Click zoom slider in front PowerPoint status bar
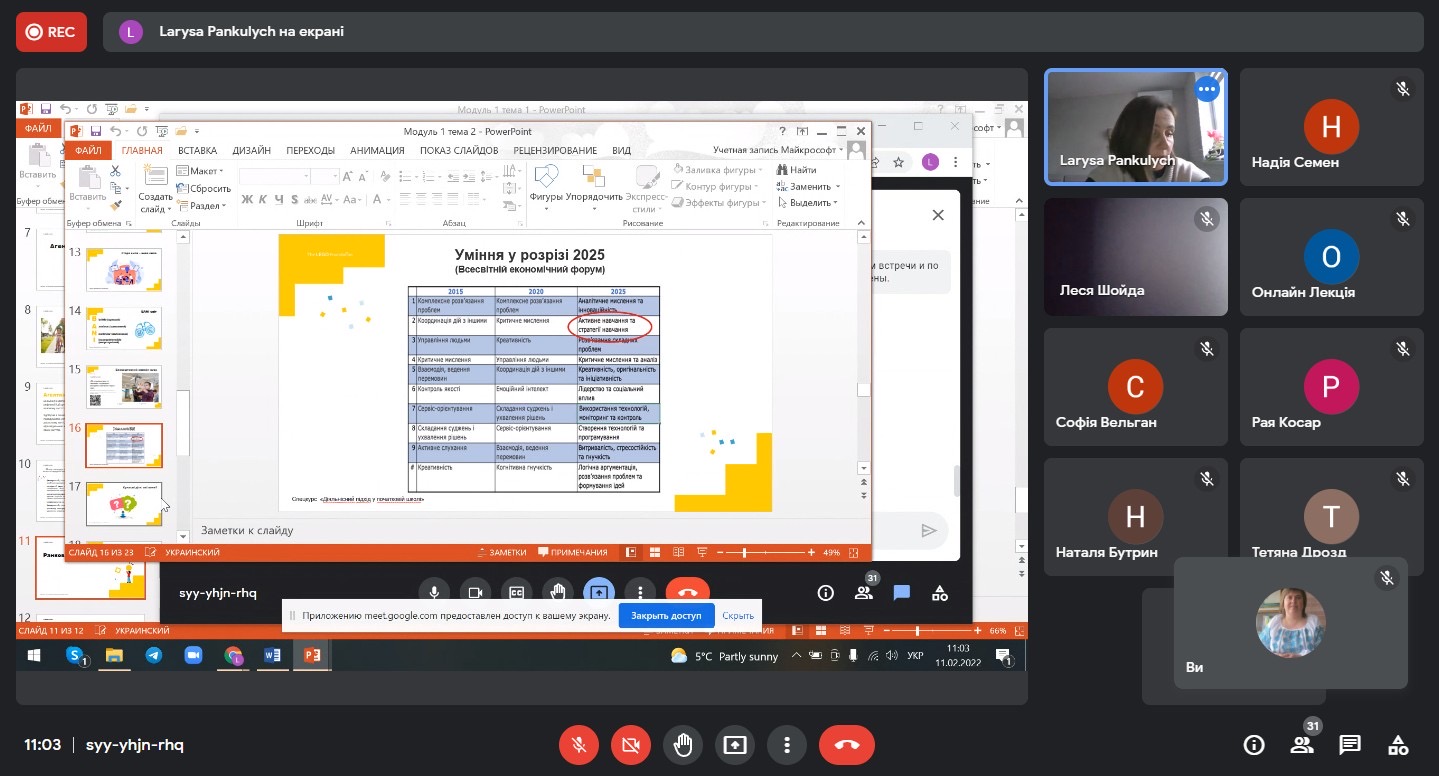1439x776 pixels. coord(768,552)
